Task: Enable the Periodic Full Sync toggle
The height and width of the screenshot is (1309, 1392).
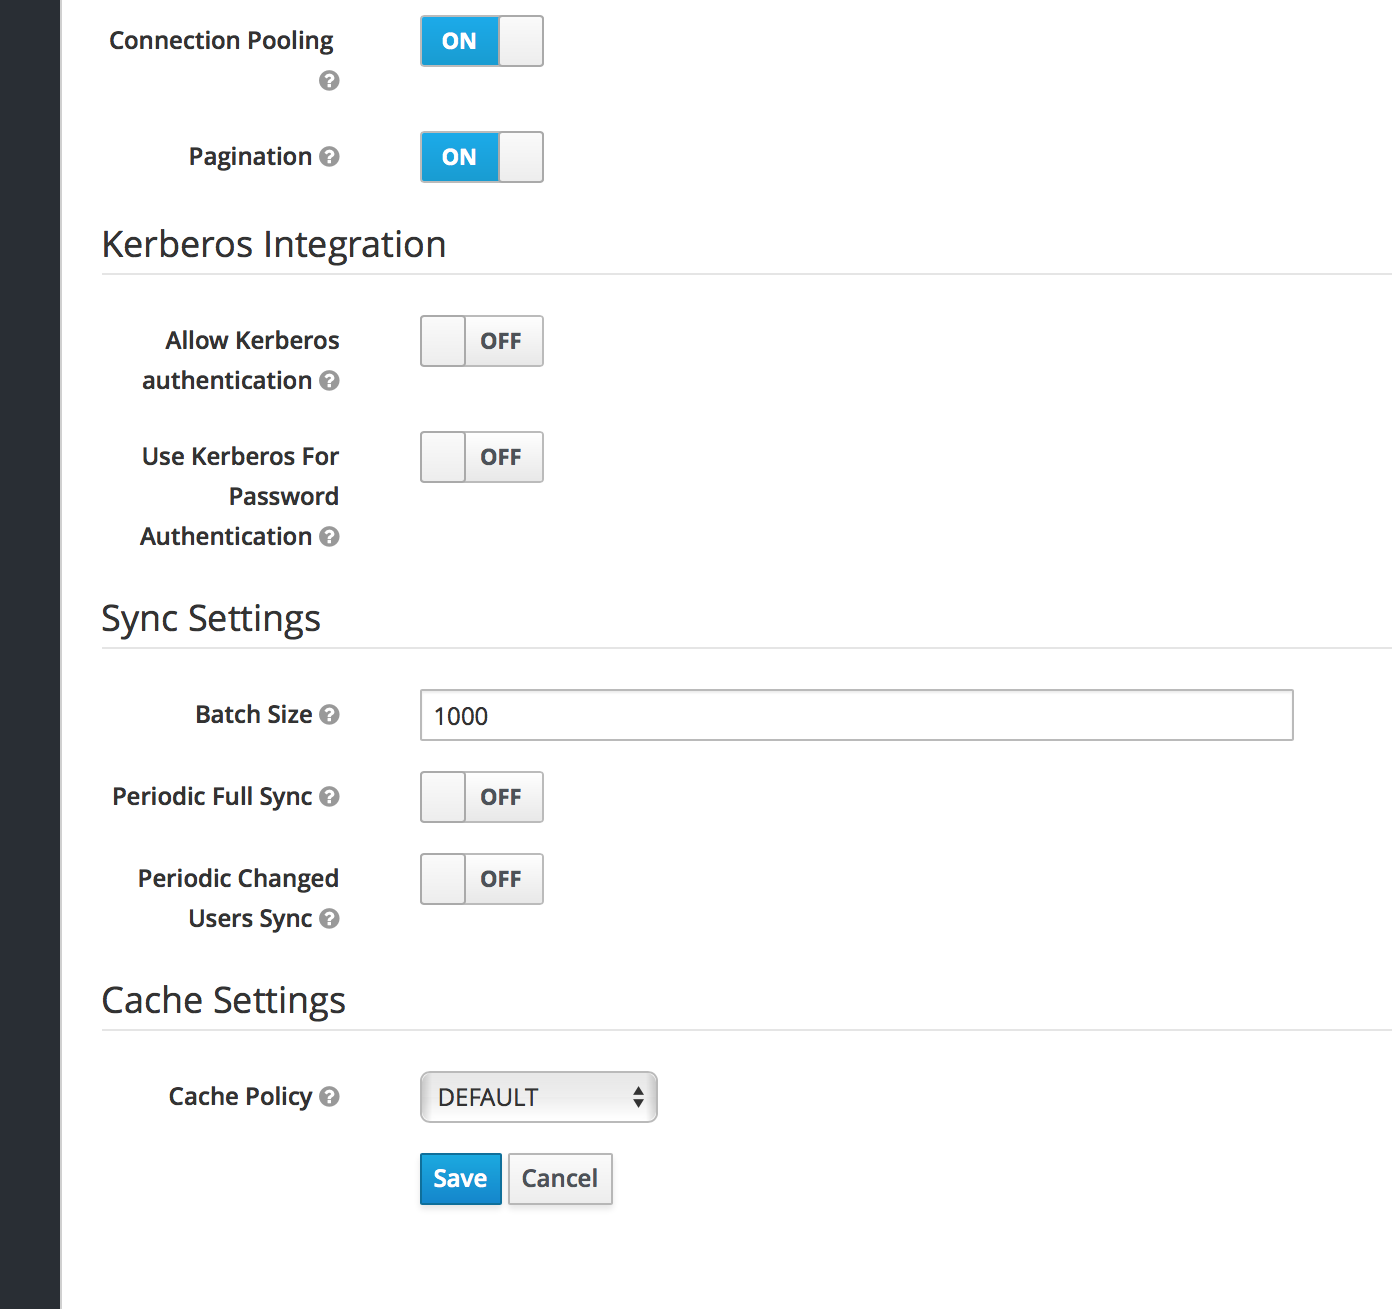Action: [x=481, y=797]
